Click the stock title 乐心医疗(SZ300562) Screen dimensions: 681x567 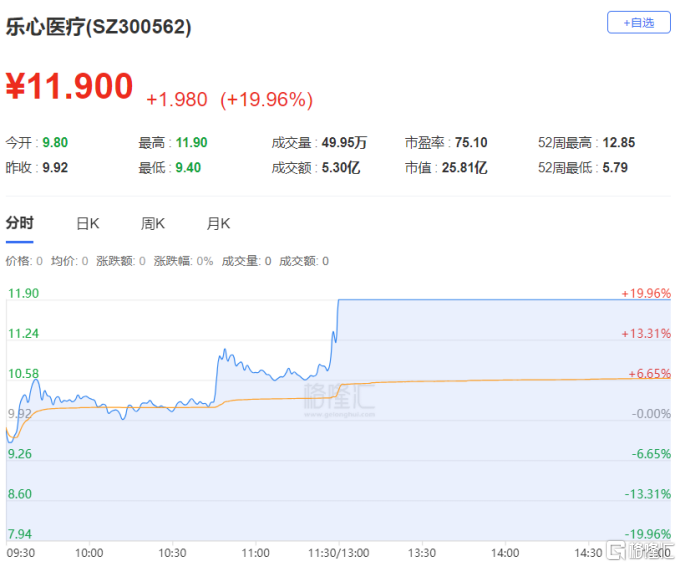coord(99,27)
